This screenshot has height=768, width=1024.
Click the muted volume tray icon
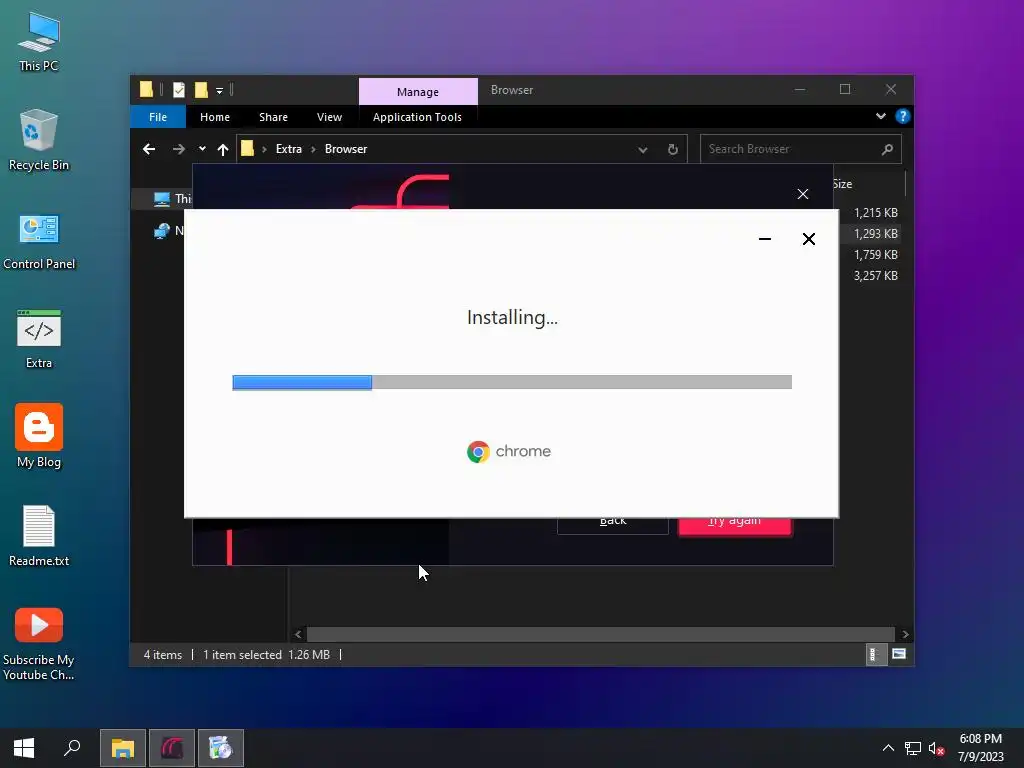point(936,748)
